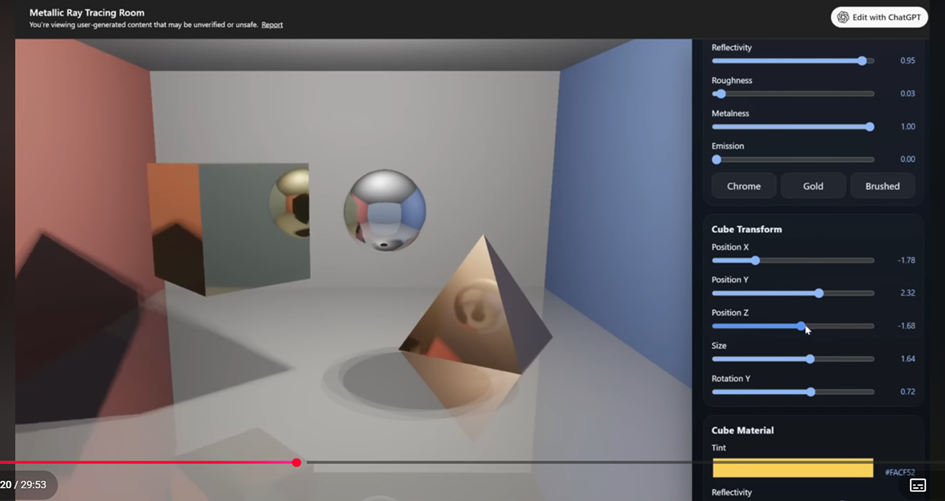Click the Emission slider handle
Viewport: 945px width, 501px height.
point(716,159)
